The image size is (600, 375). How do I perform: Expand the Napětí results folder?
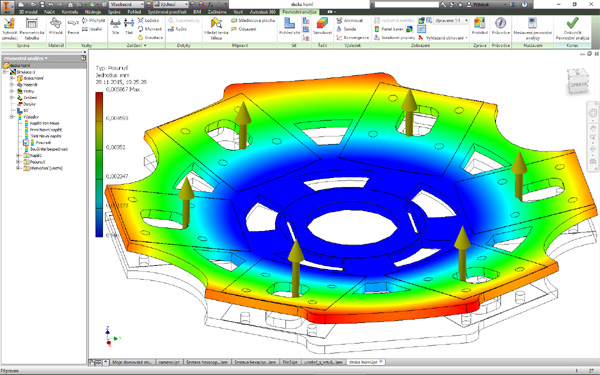pos(18,155)
